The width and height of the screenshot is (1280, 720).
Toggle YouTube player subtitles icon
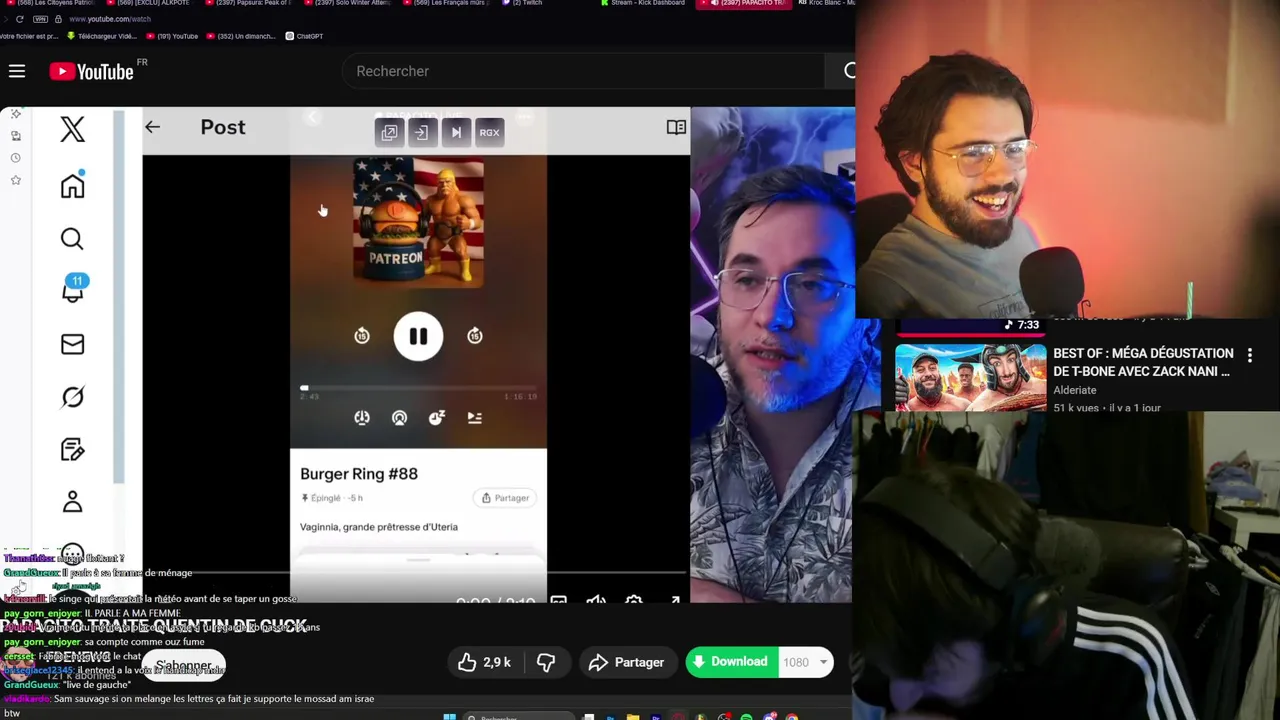559,600
